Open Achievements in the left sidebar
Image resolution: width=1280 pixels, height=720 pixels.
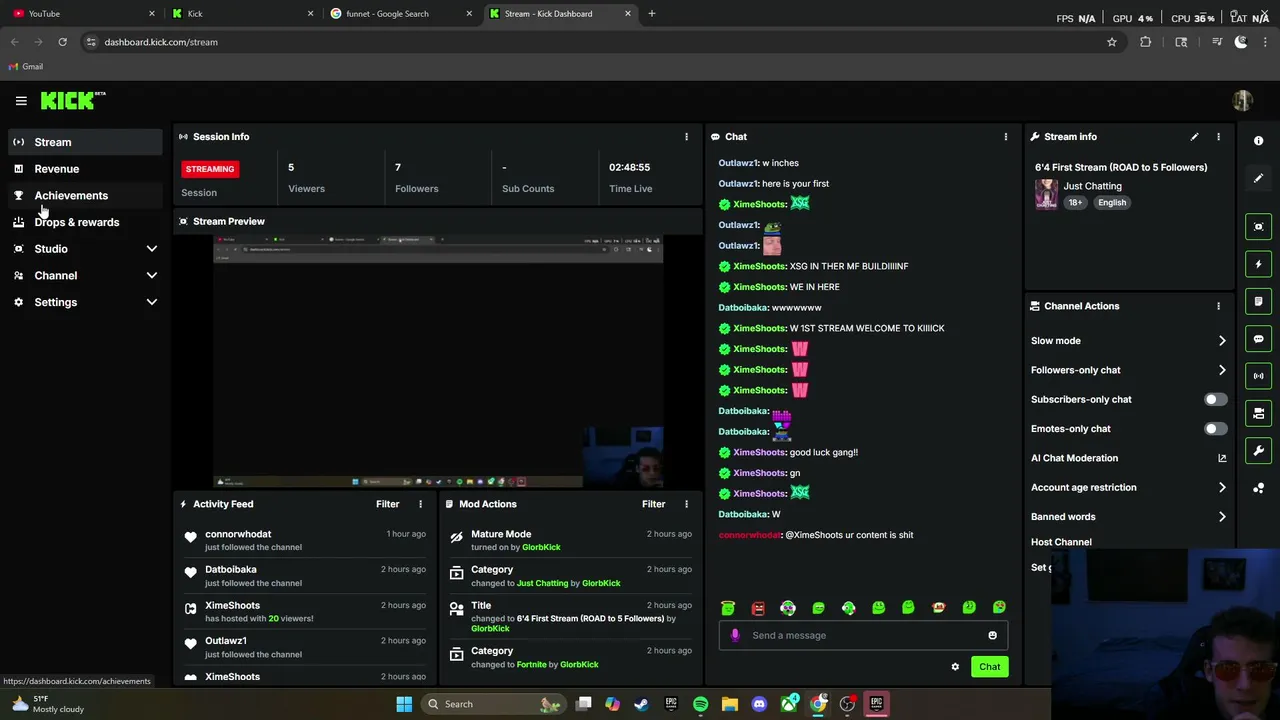pos(84,196)
